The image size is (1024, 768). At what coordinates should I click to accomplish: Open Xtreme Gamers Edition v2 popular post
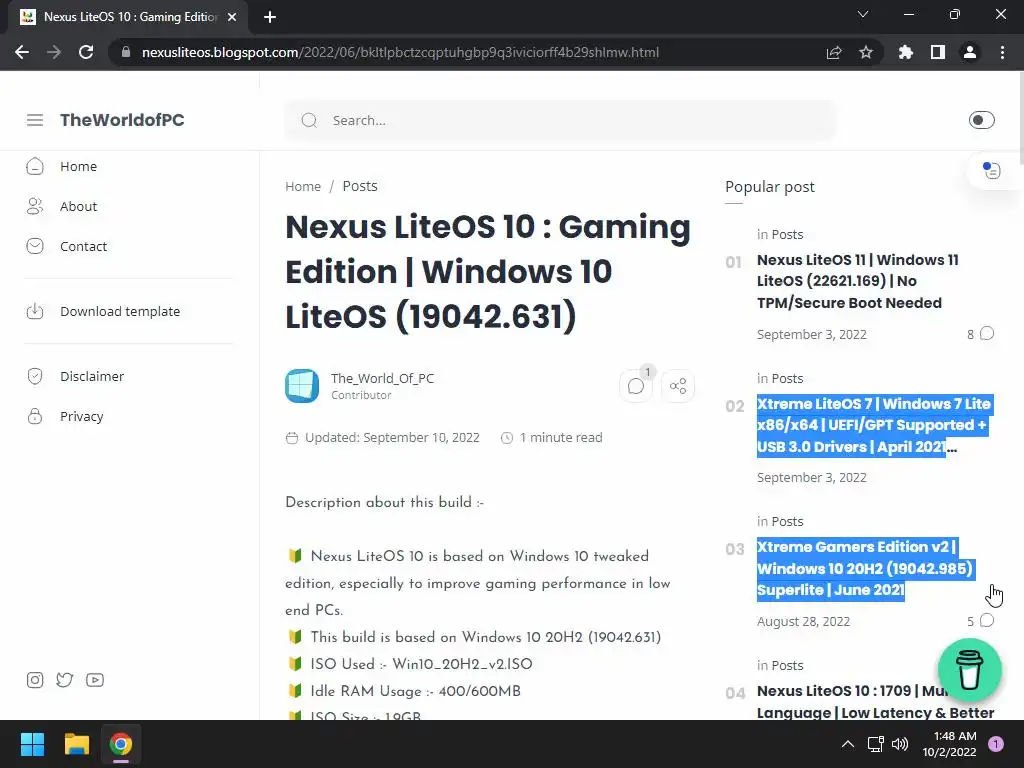coord(865,568)
